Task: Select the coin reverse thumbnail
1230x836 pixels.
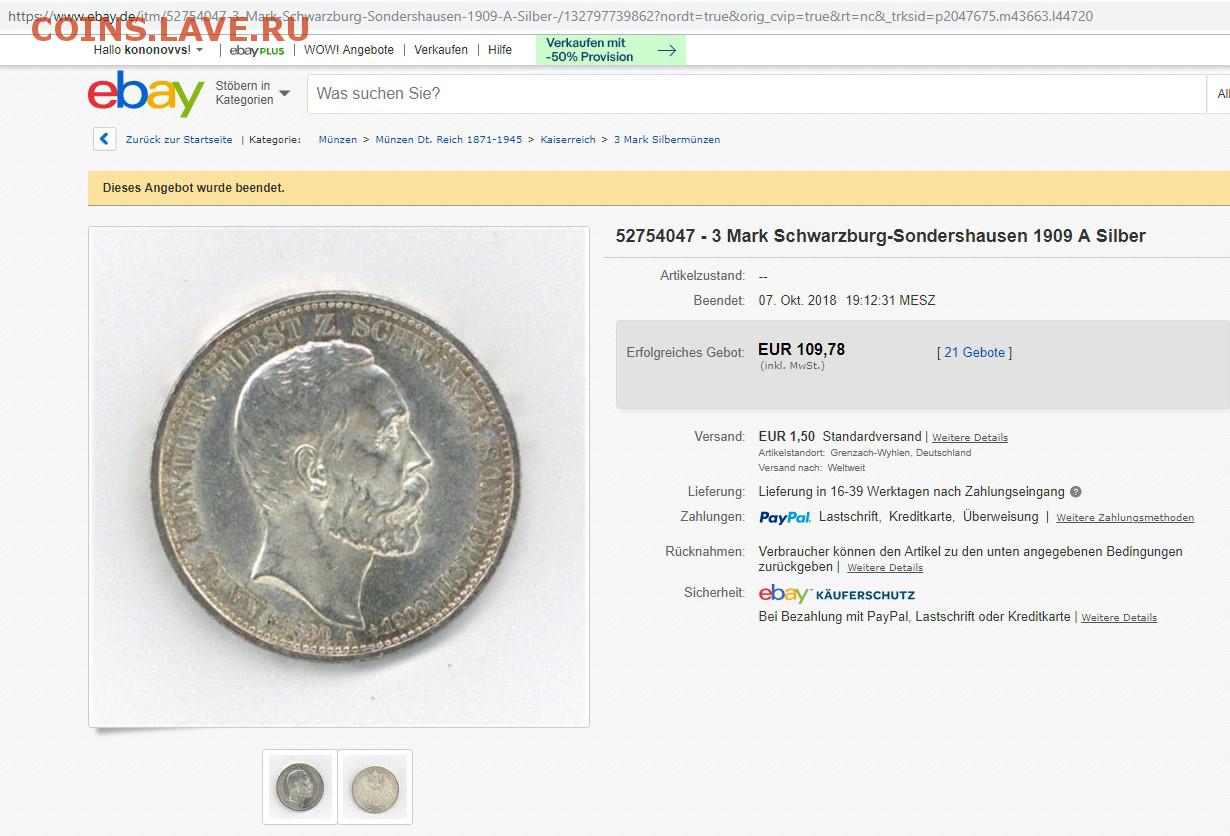Action: (375, 787)
